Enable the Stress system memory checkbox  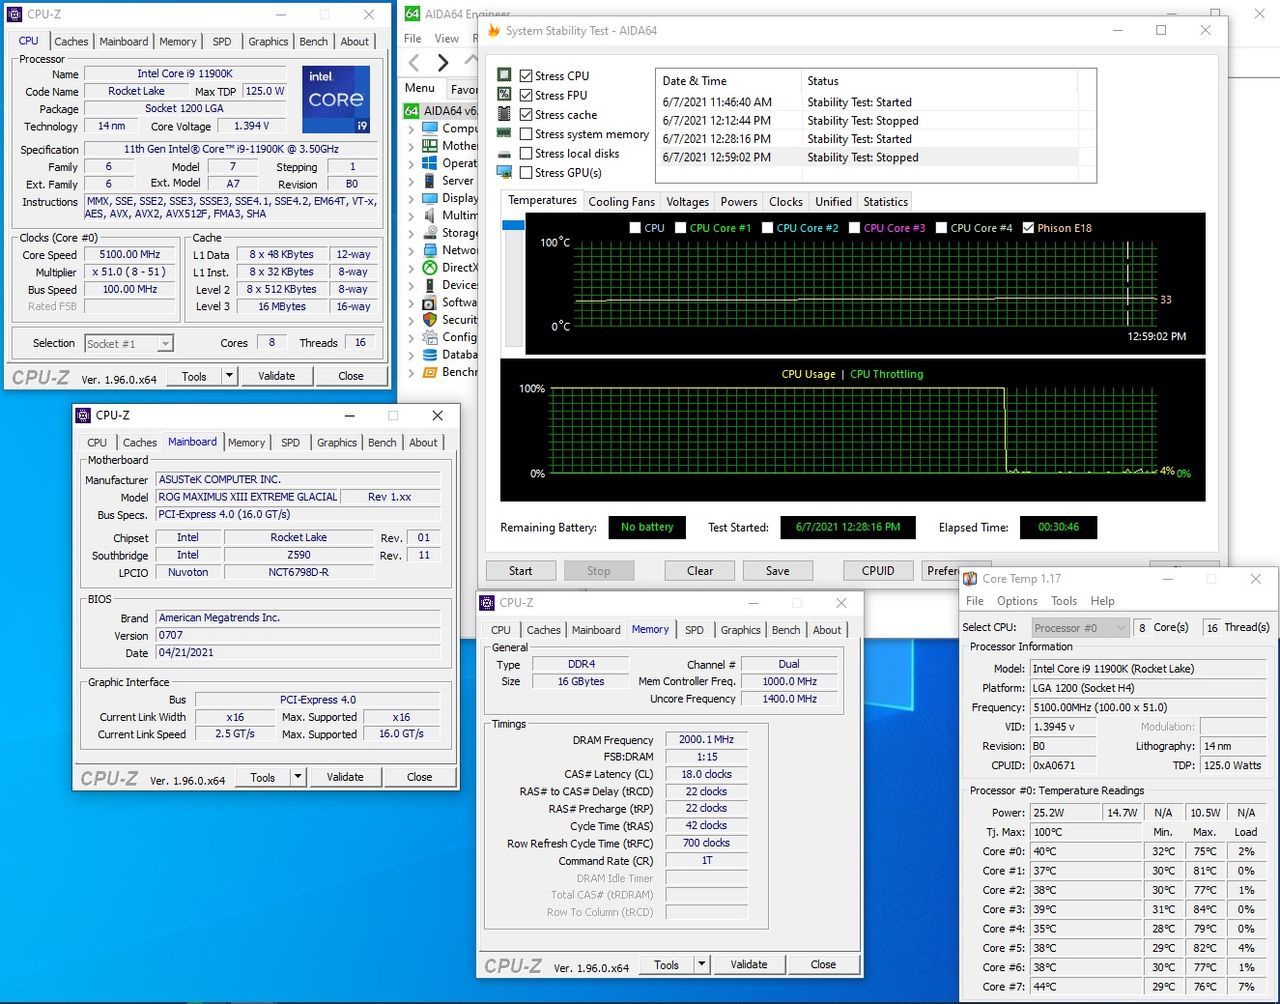click(526, 134)
